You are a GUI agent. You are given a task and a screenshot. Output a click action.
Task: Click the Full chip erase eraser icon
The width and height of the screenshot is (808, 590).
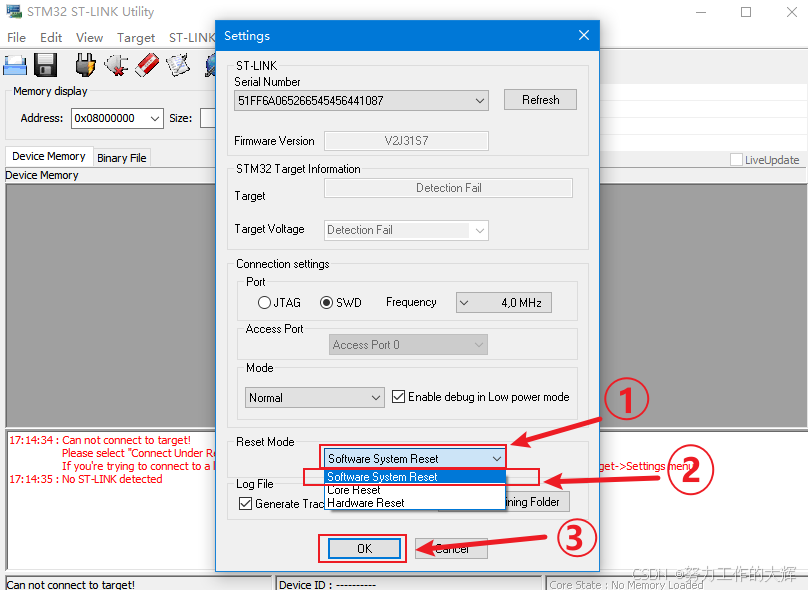pos(147,65)
